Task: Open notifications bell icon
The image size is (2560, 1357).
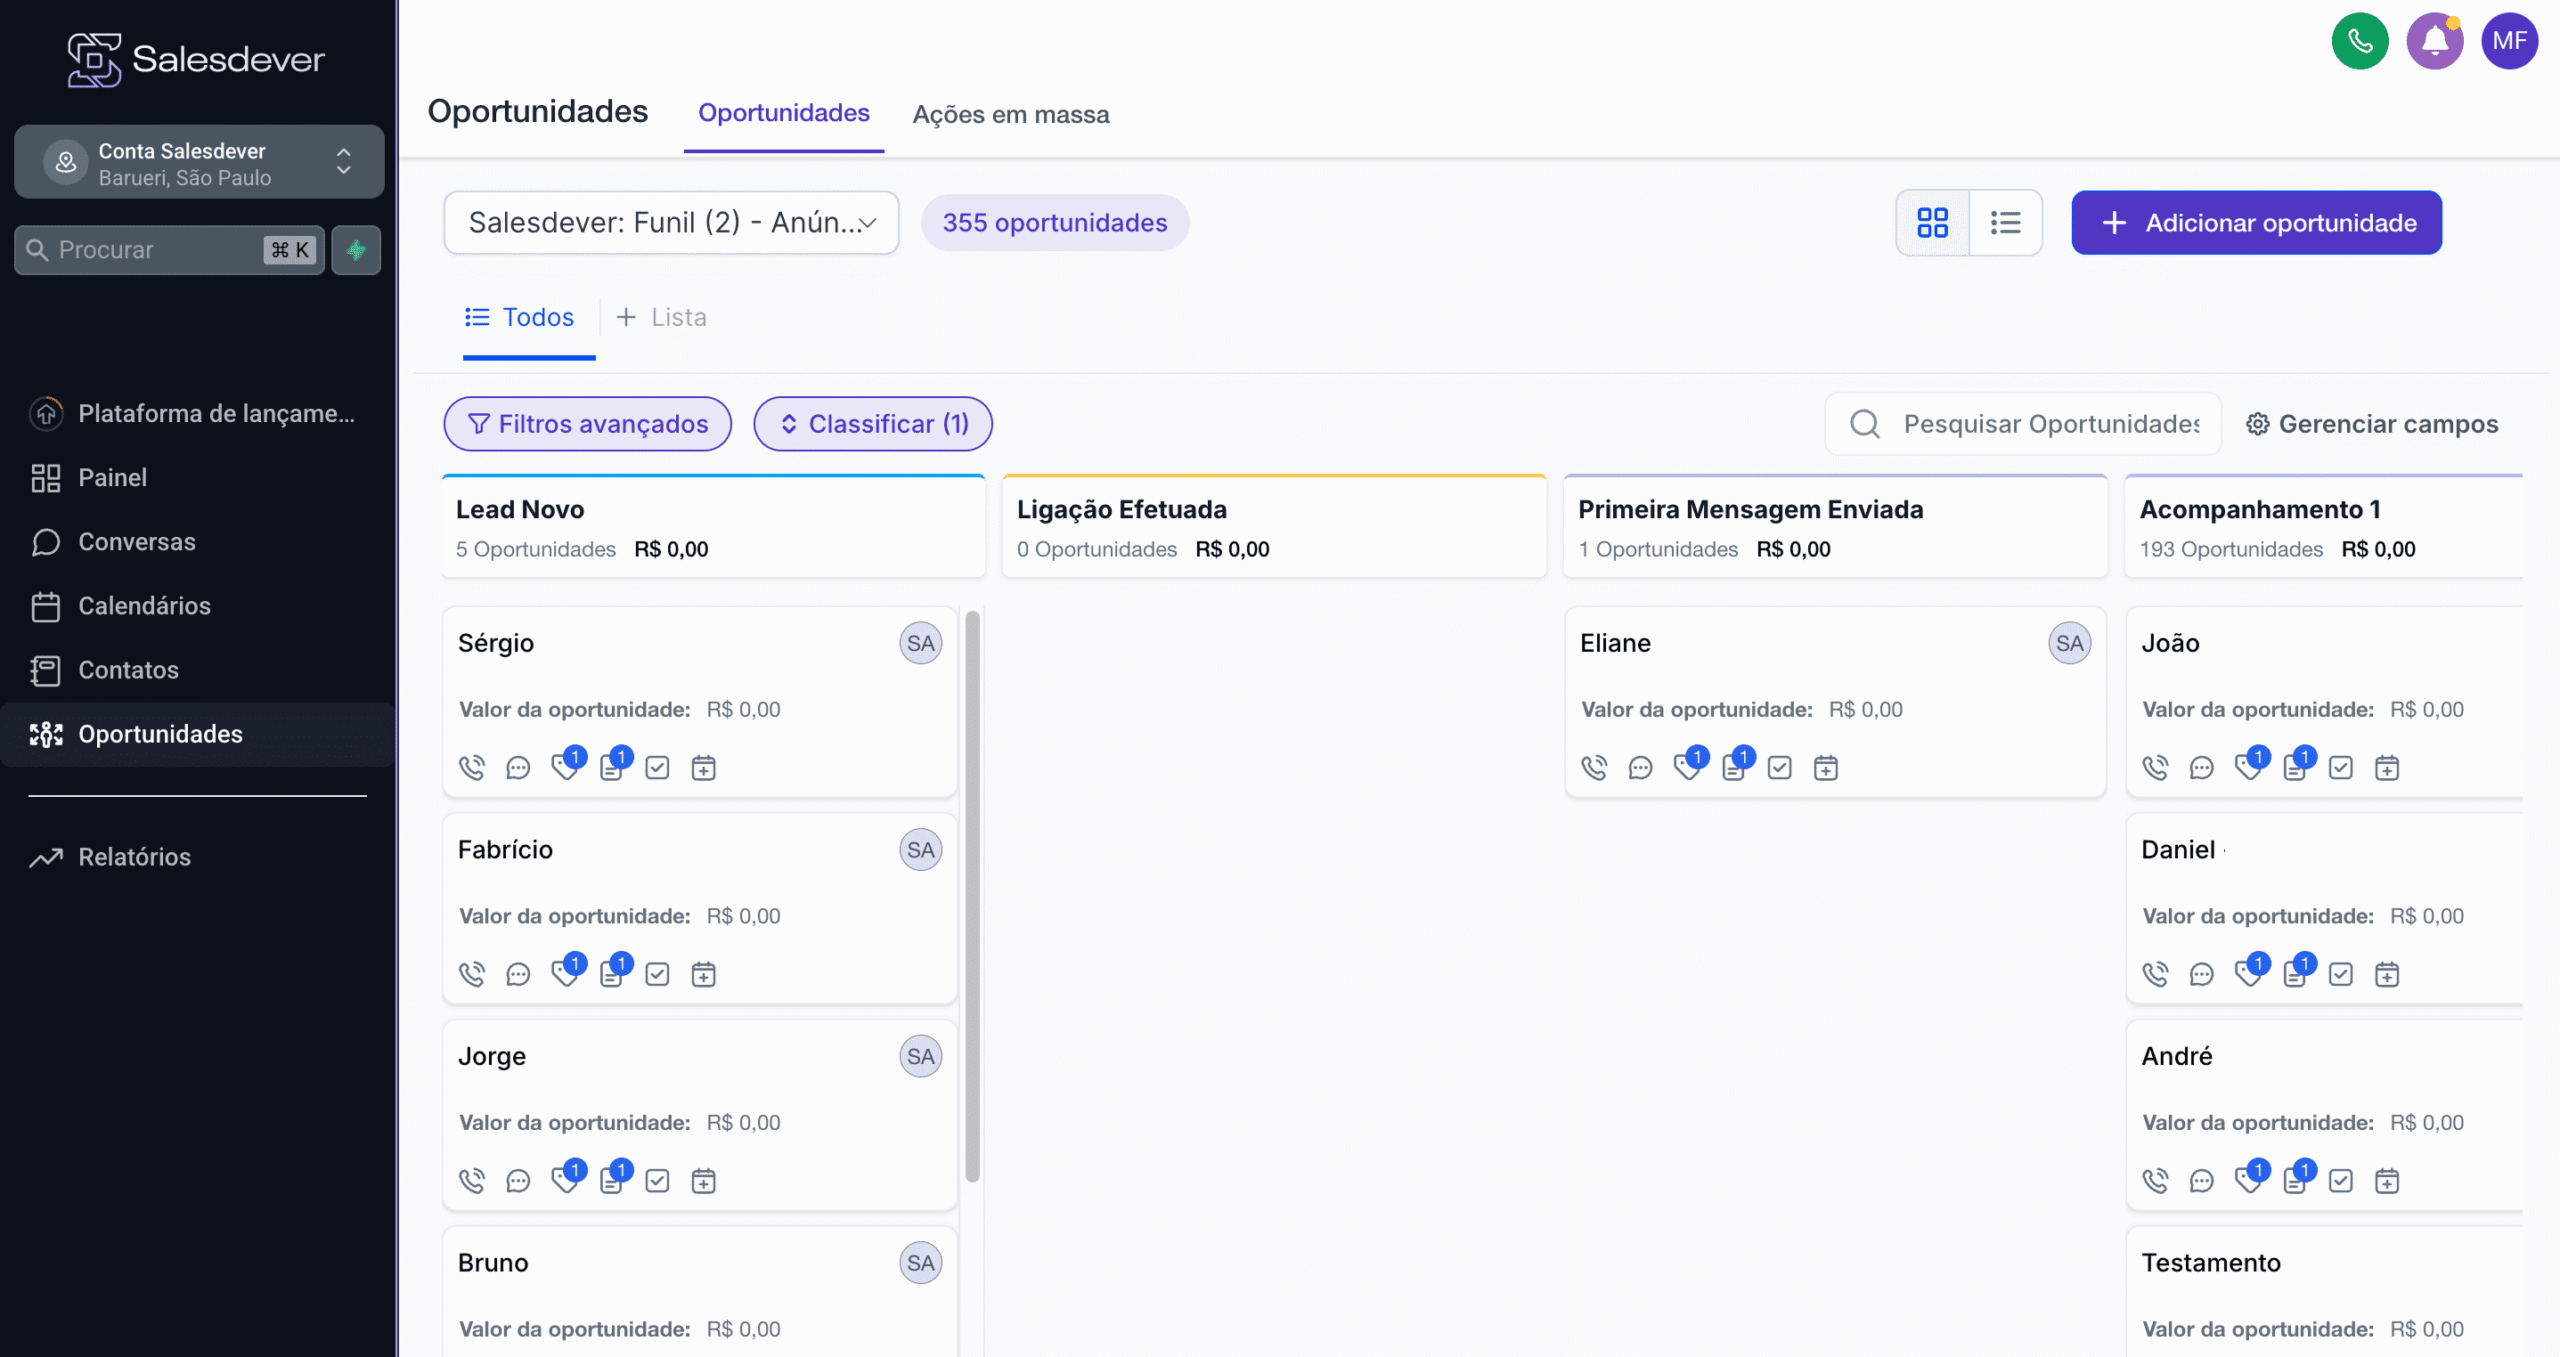Action: pyautogui.click(x=2434, y=41)
